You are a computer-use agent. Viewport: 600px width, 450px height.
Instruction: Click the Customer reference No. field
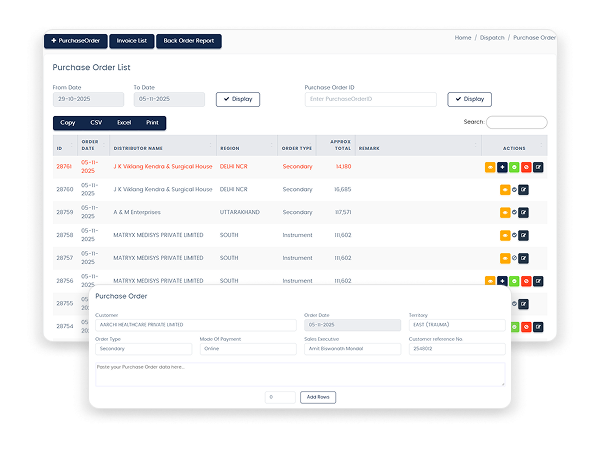457,349
